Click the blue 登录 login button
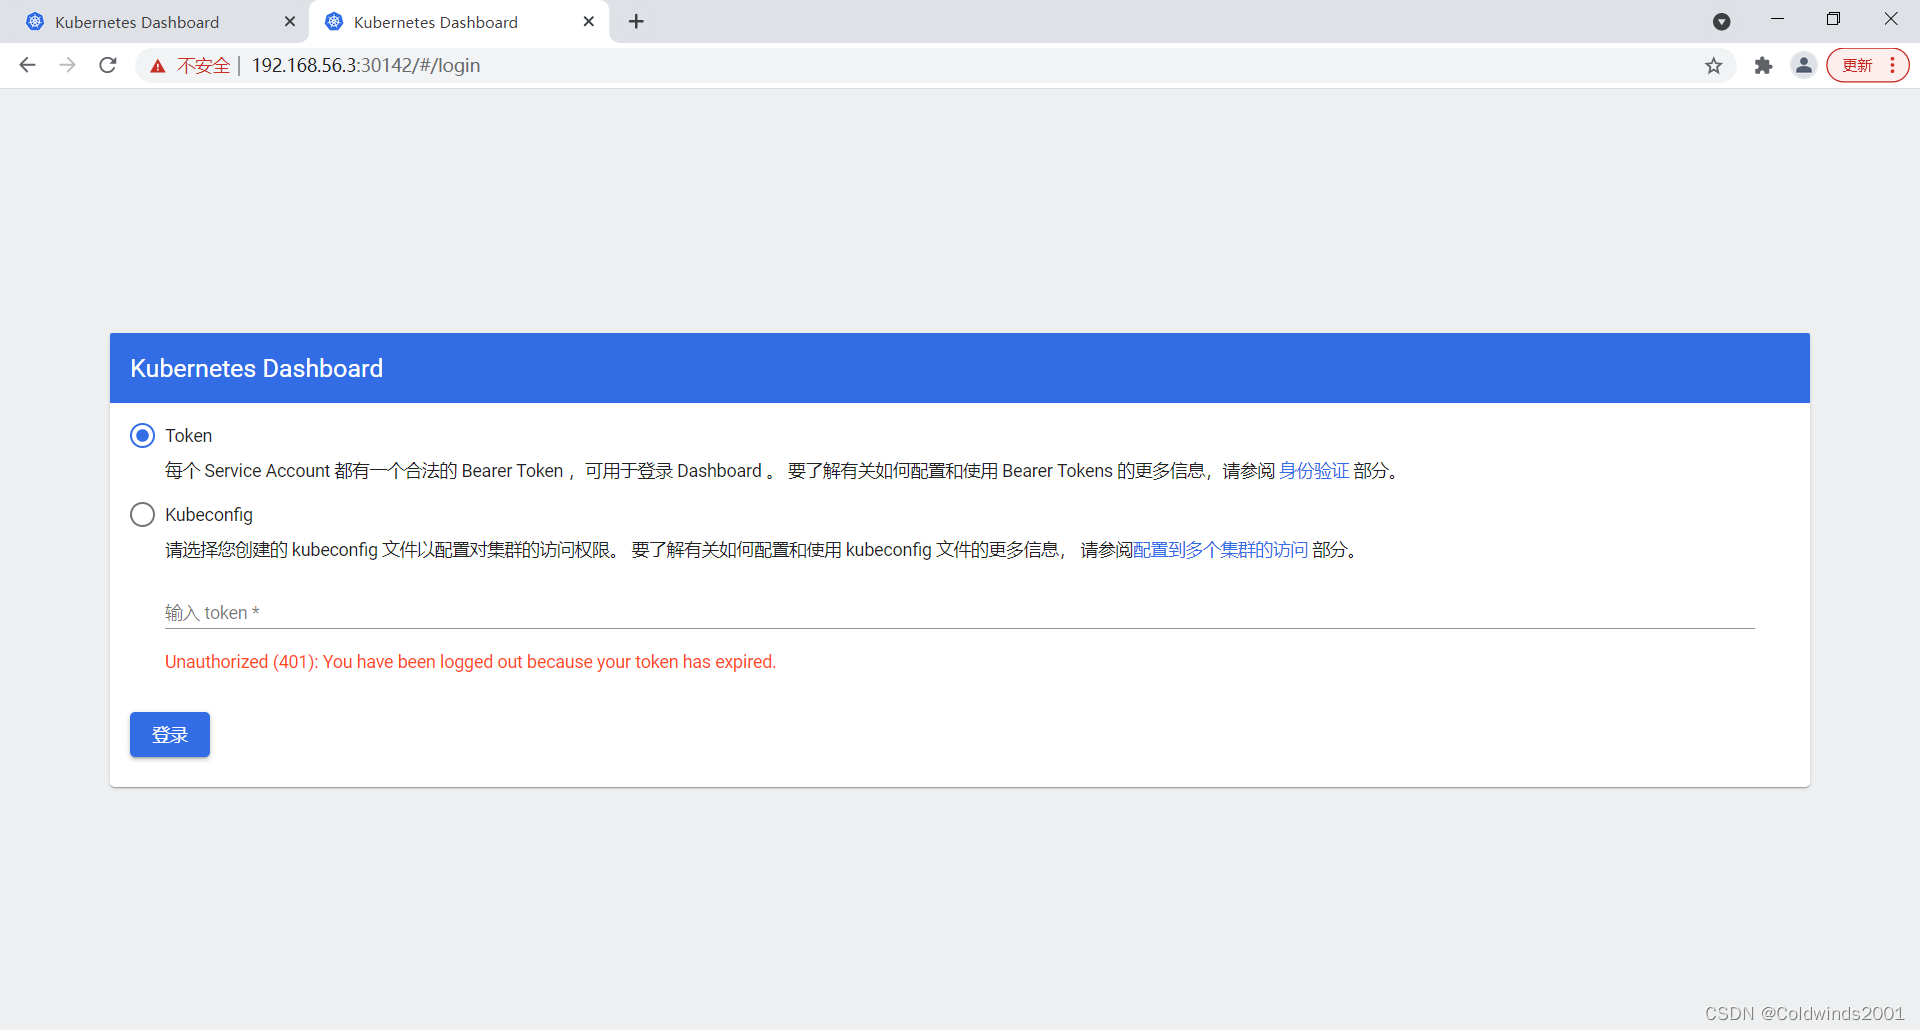The height and width of the screenshot is (1030, 1920). click(x=170, y=735)
